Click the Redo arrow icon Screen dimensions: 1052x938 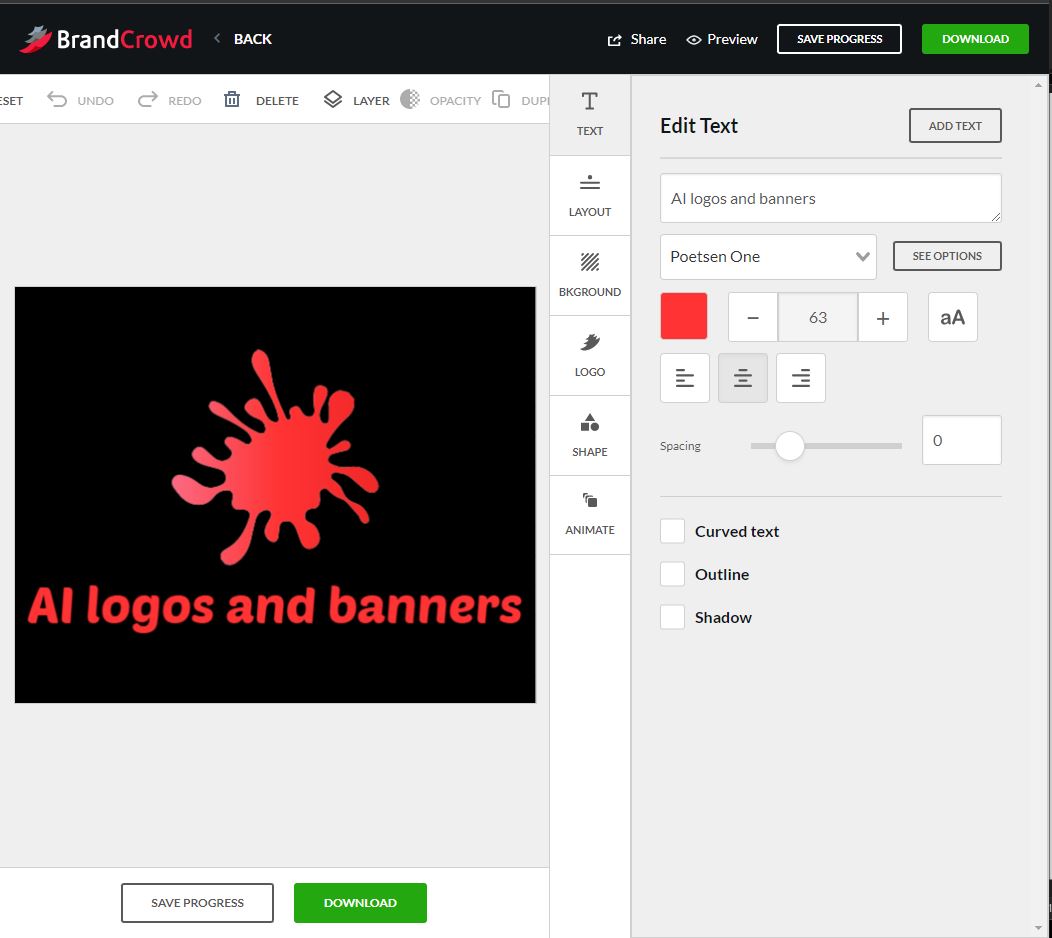click(x=148, y=99)
